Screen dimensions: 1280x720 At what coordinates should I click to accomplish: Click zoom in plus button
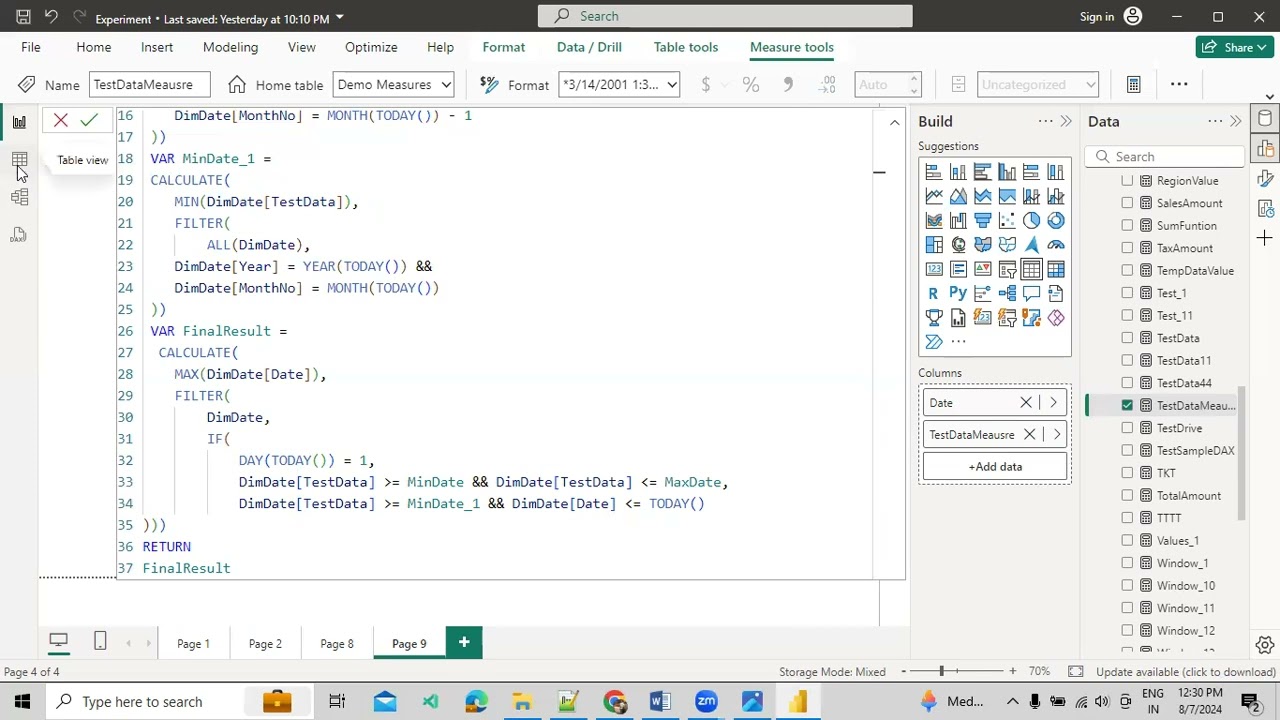[1012, 672]
